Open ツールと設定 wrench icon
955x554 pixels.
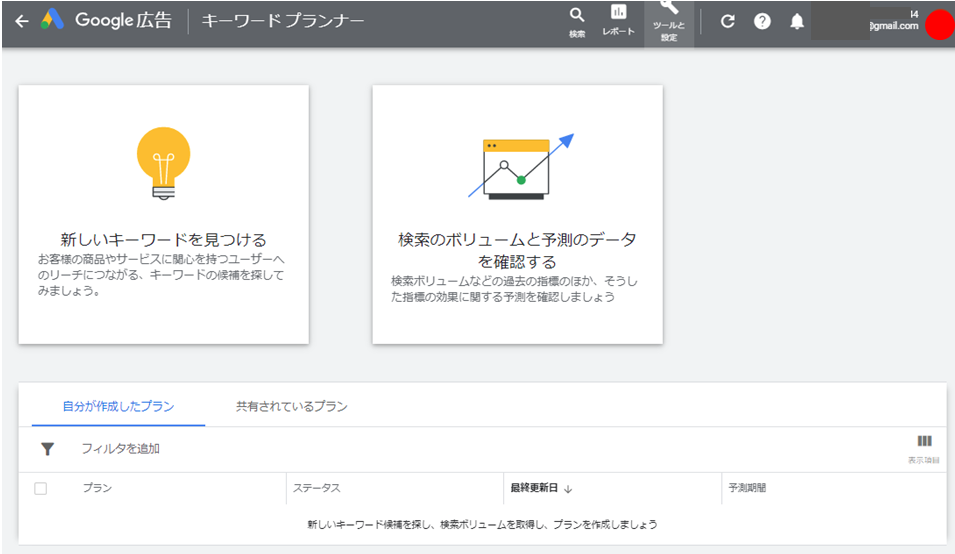pos(669,7)
